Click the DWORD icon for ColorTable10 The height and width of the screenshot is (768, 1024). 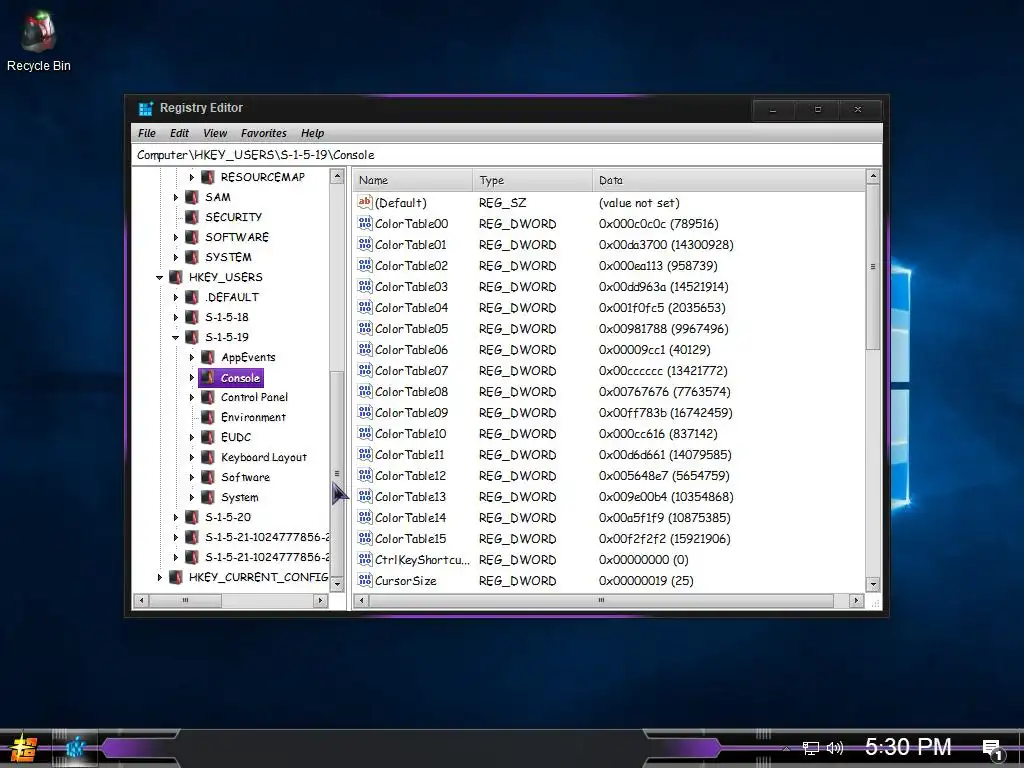[x=365, y=433]
